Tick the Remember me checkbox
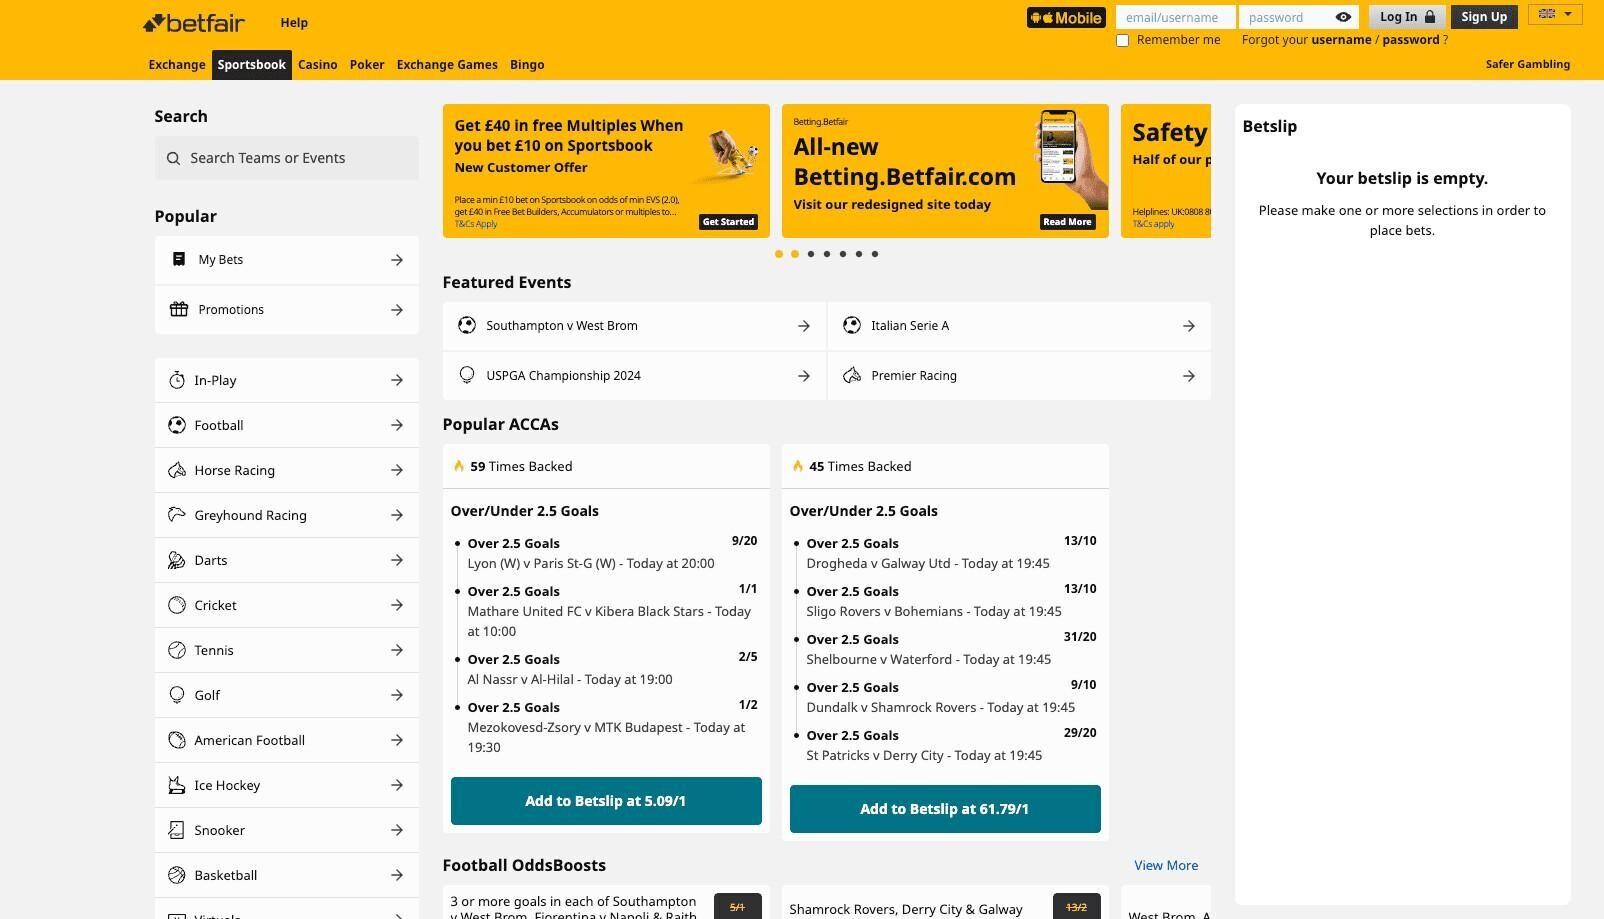The image size is (1604, 919). coord(1122,41)
